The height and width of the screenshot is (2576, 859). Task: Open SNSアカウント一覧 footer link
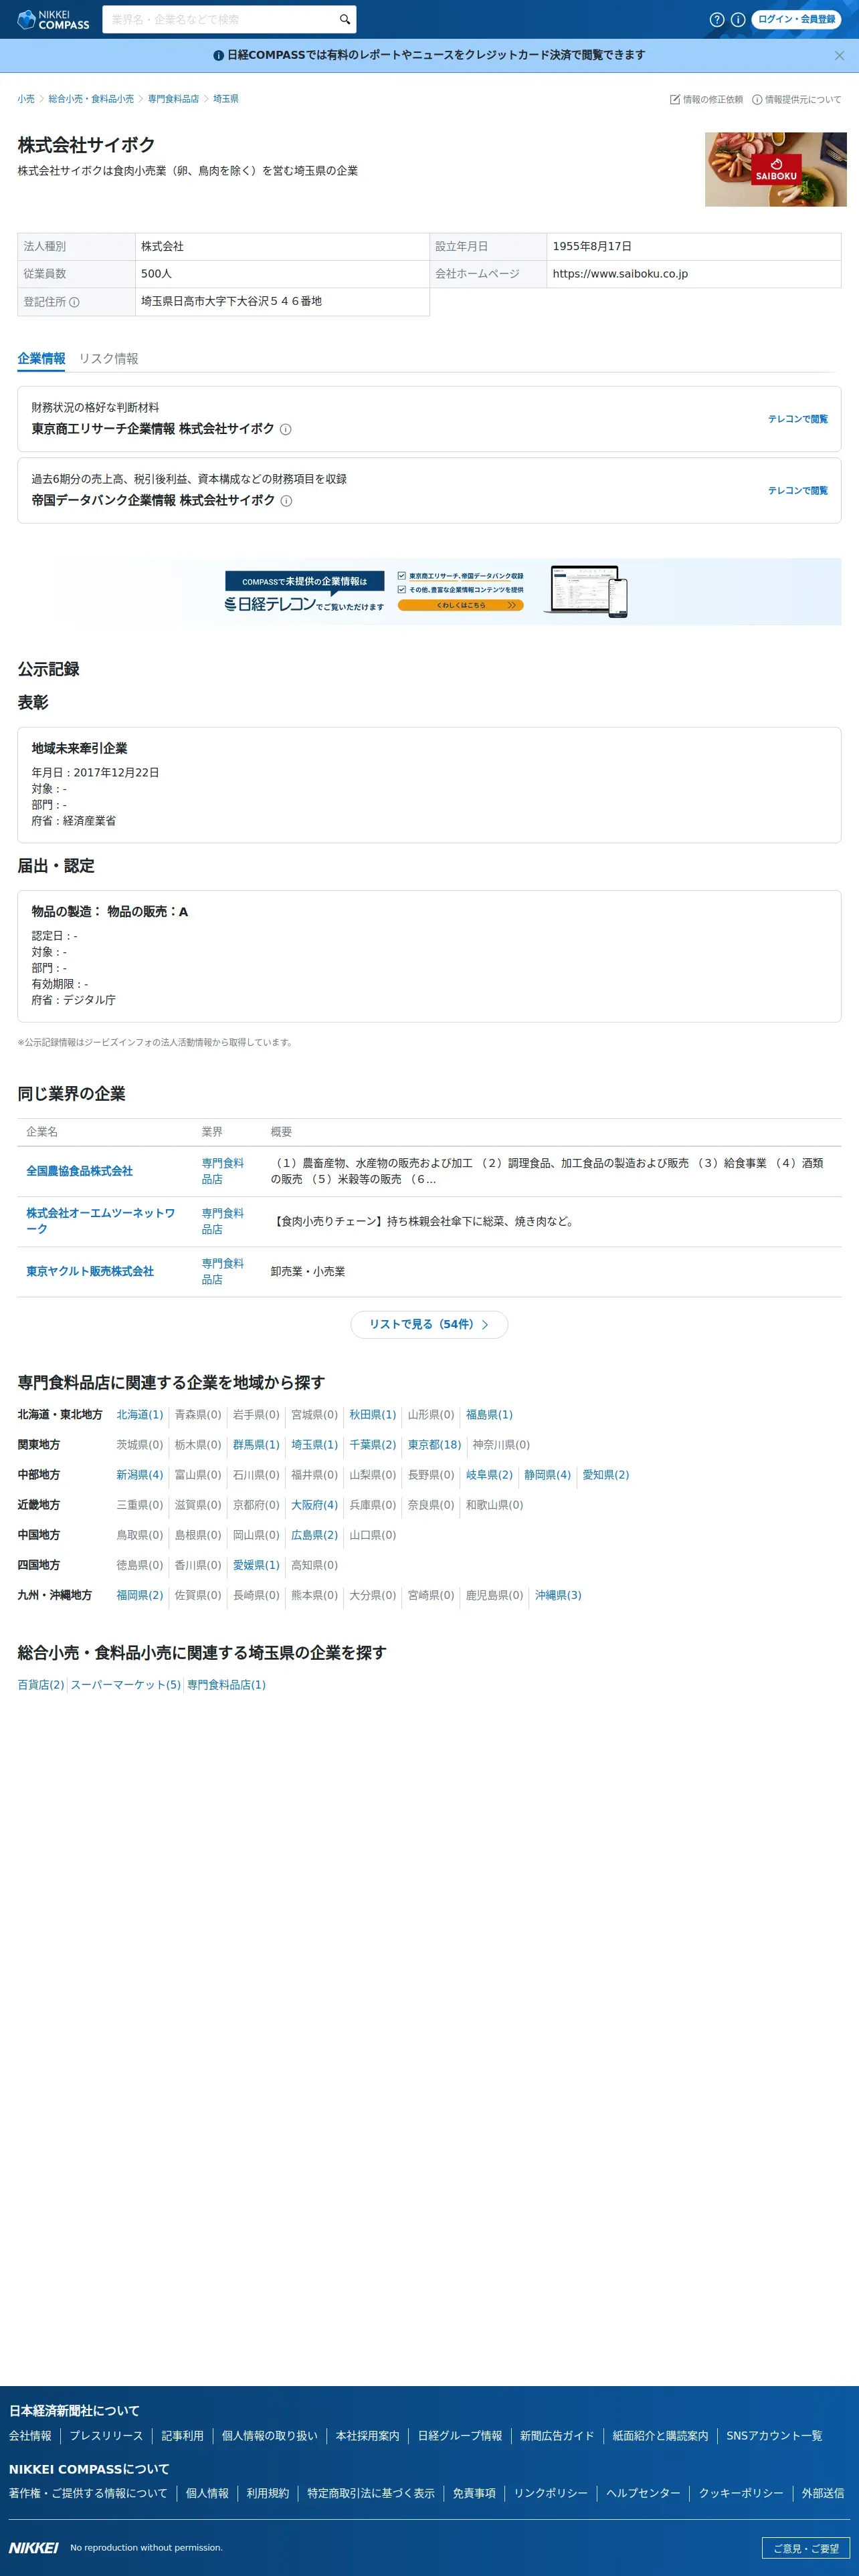(x=774, y=2436)
